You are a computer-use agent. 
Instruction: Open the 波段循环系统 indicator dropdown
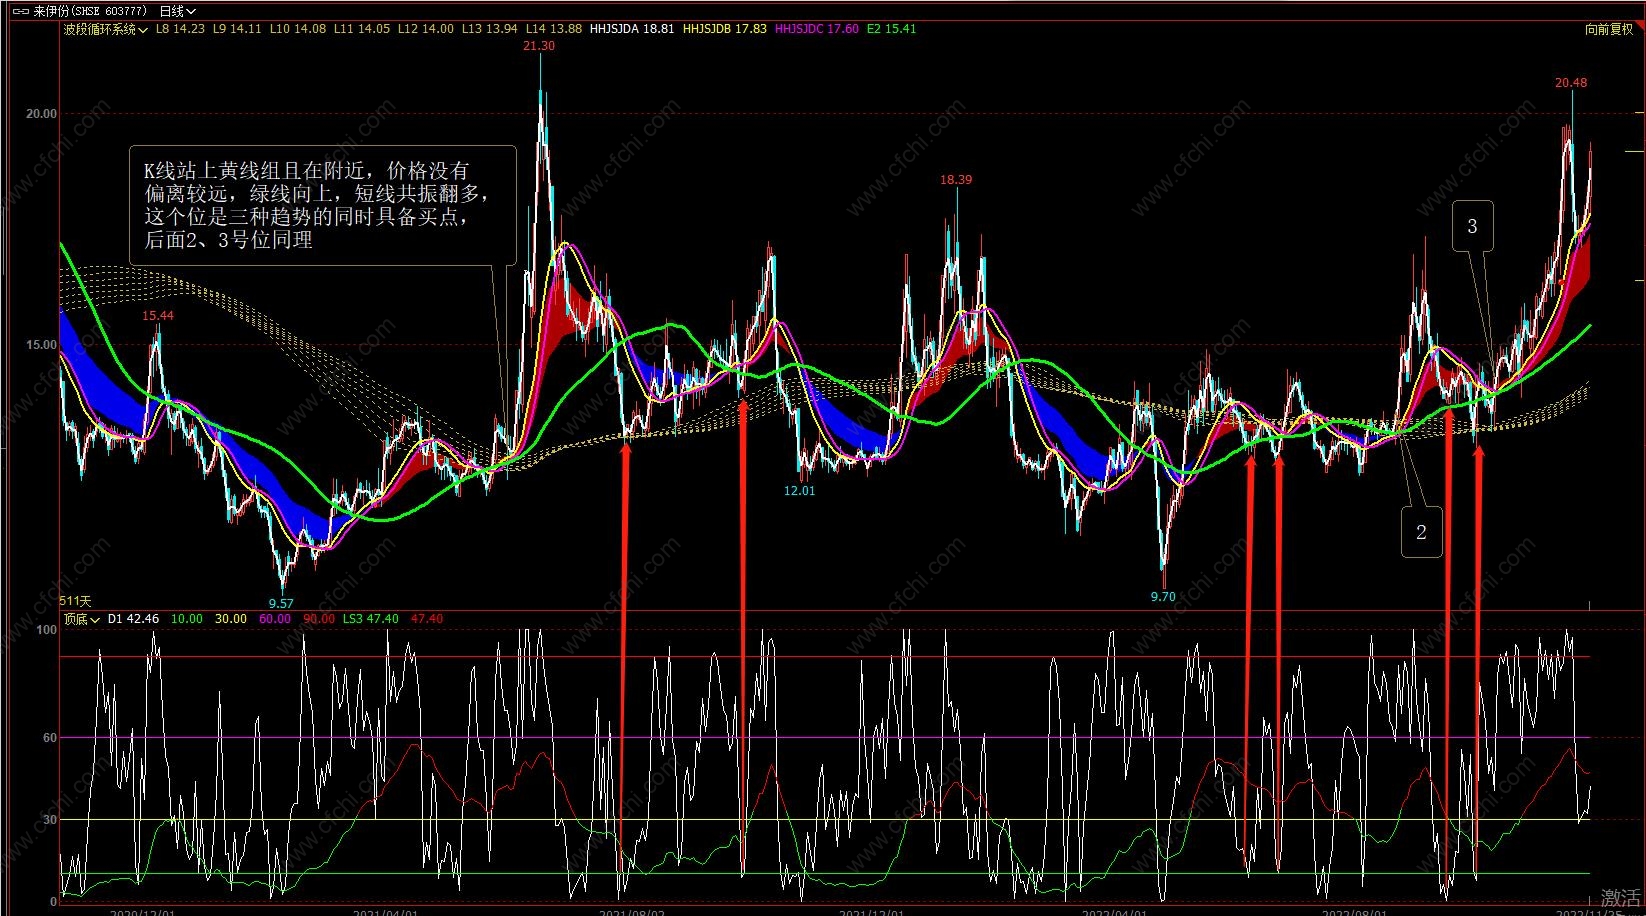(105, 29)
